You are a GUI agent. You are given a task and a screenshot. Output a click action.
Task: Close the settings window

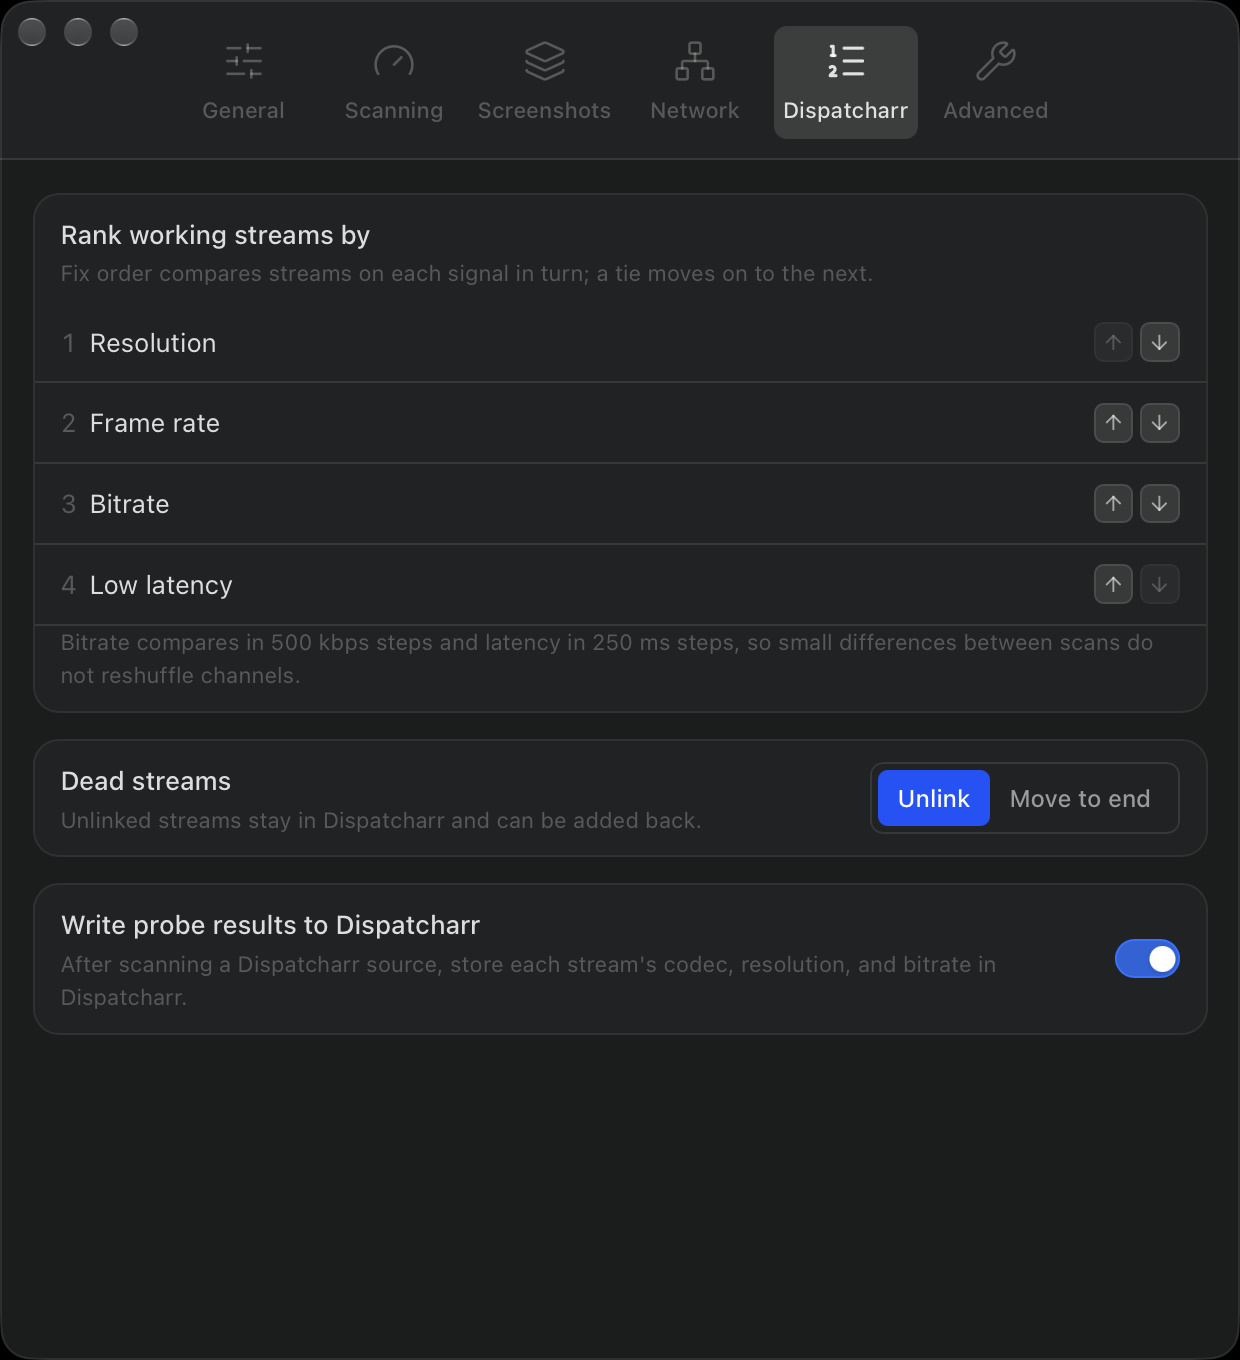pos(32,32)
